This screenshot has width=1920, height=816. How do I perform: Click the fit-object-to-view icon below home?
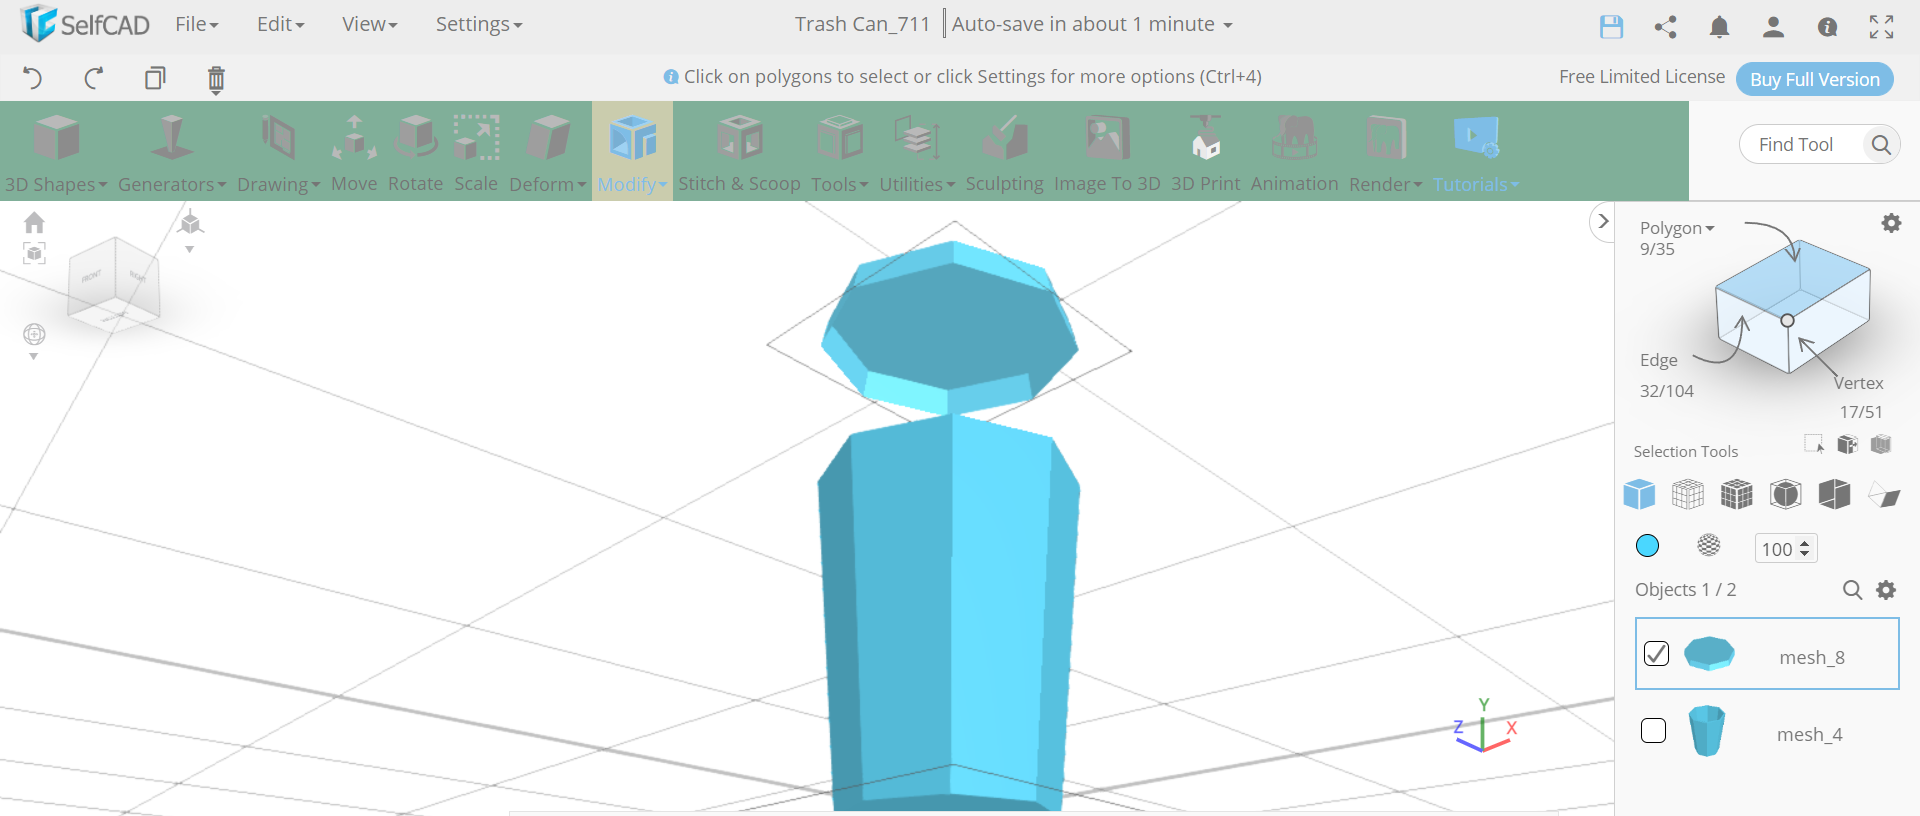pyautogui.click(x=34, y=253)
